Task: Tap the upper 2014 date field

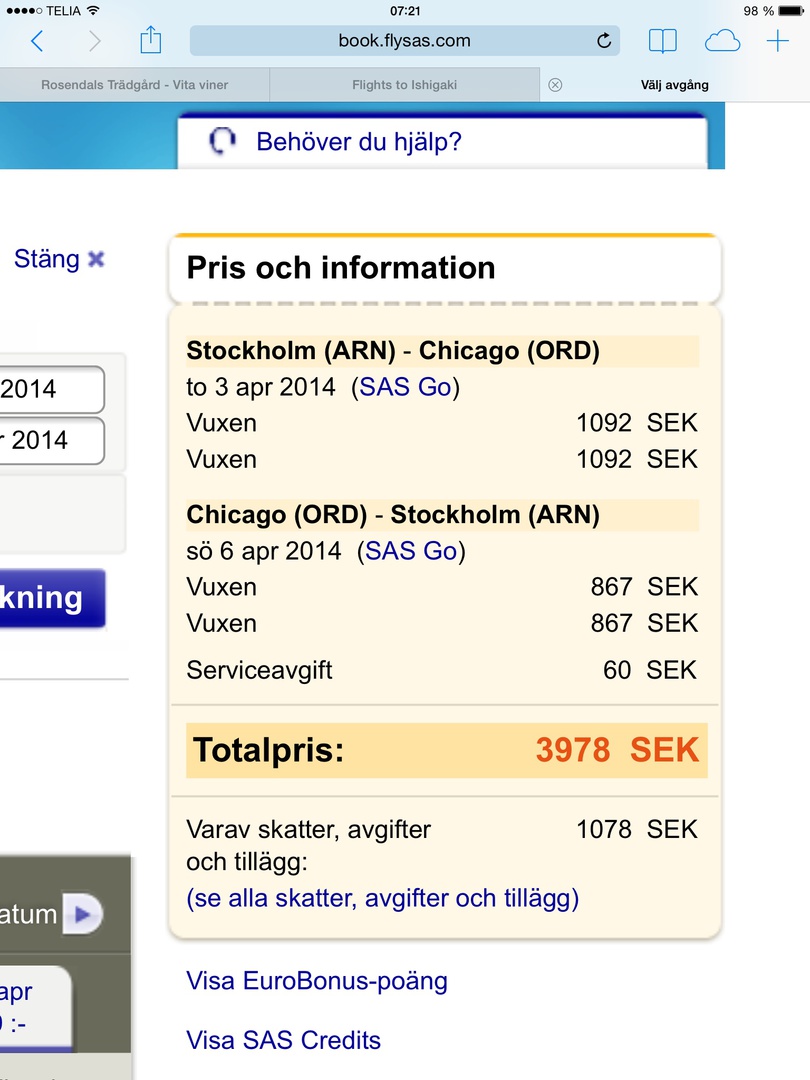Action: (x=50, y=389)
